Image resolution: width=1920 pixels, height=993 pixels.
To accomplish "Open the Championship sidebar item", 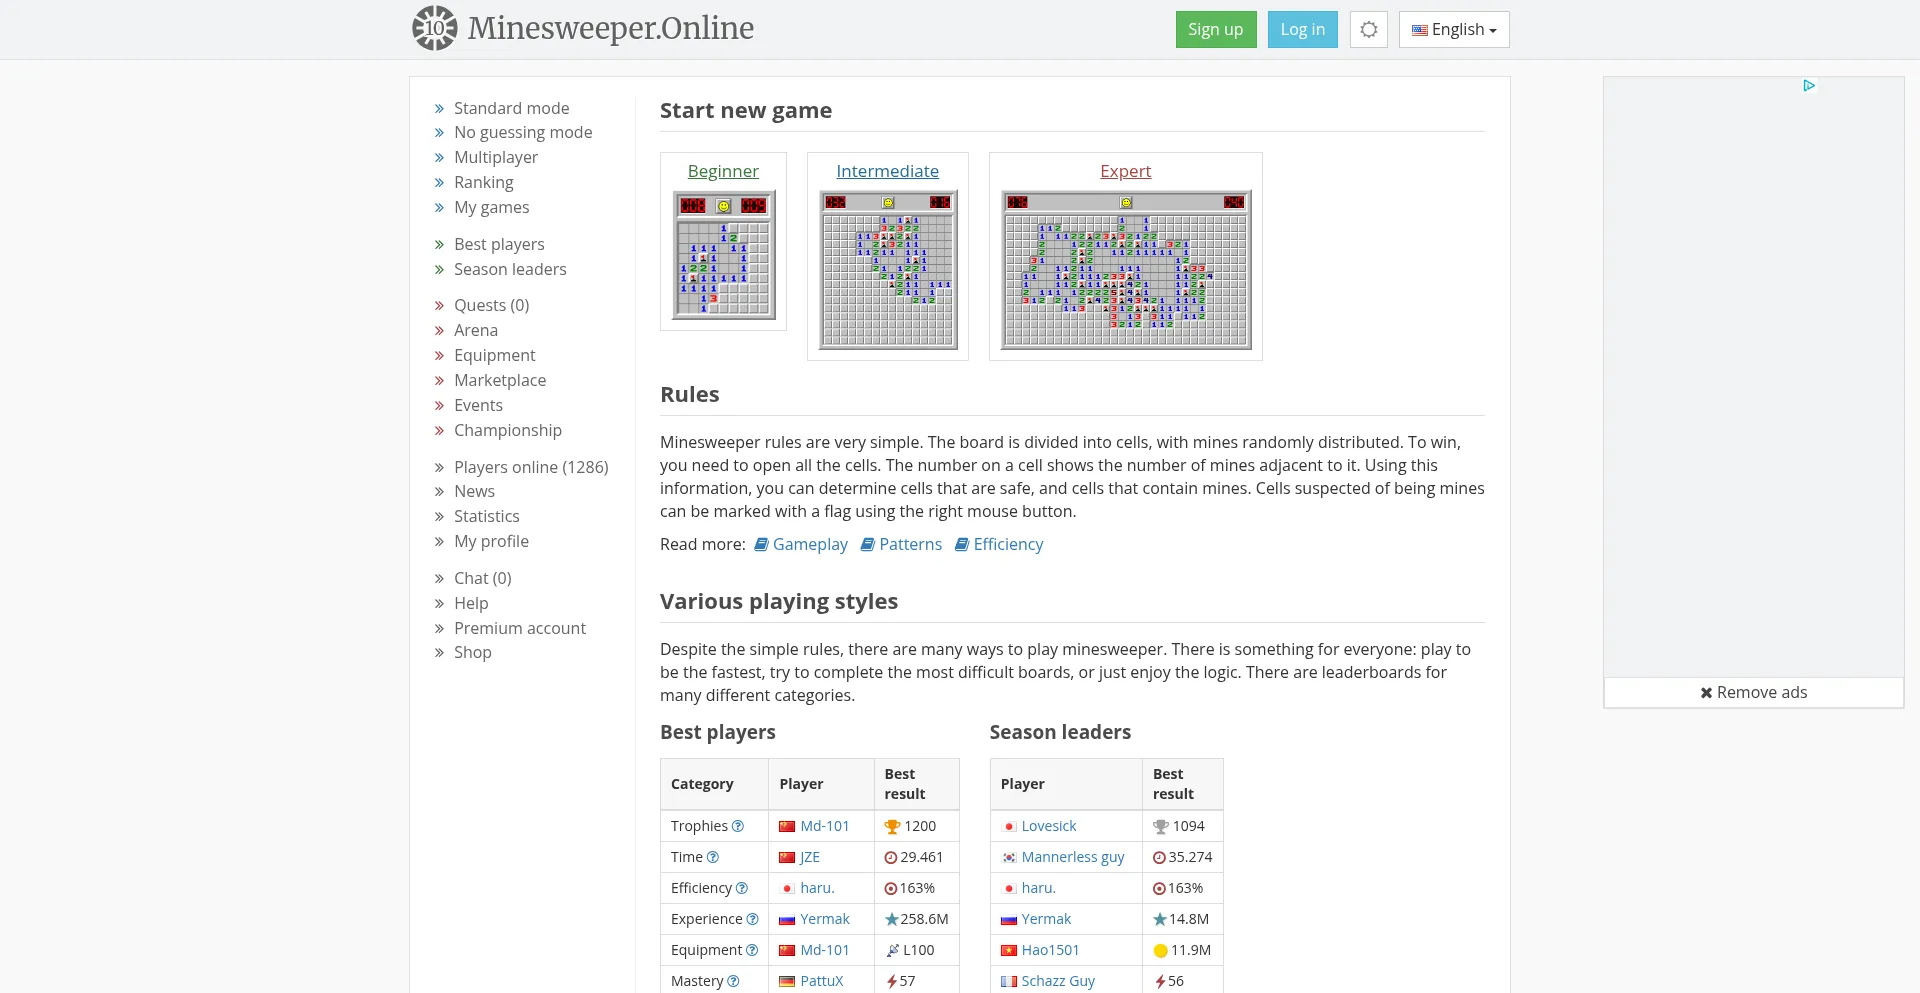I will click(507, 430).
